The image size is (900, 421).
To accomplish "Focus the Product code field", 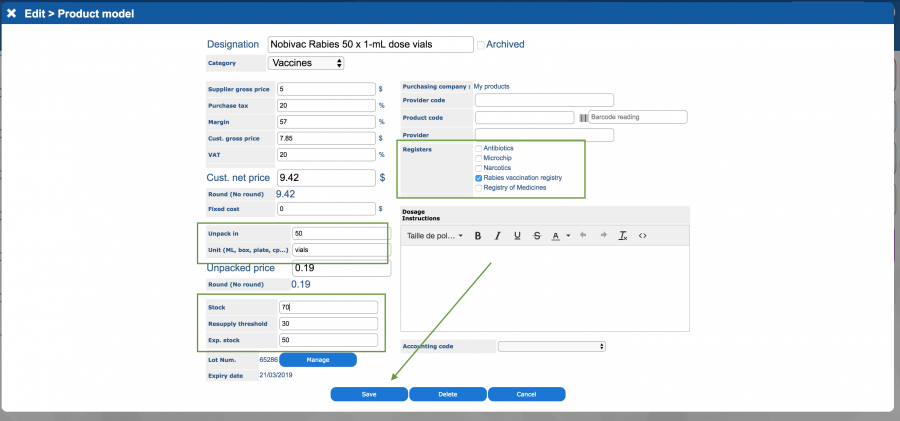I will click(525, 117).
